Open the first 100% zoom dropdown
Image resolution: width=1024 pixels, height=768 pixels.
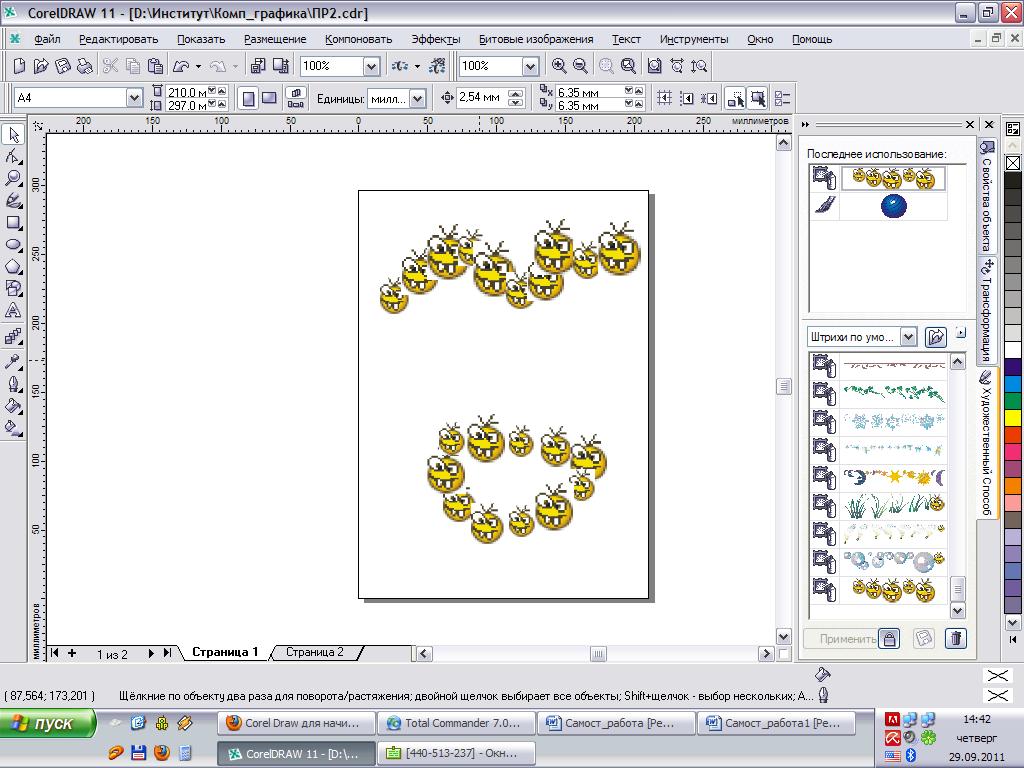[x=371, y=66]
